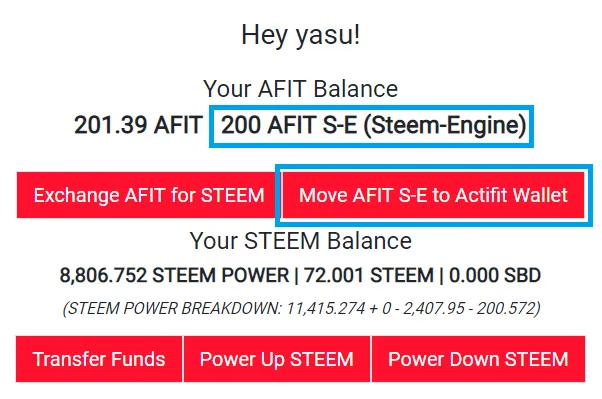Viewport: 602px width, 399px height.
Task: Move AFIT S-E to Actifit Wallet
Action: click(x=433, y=195)
